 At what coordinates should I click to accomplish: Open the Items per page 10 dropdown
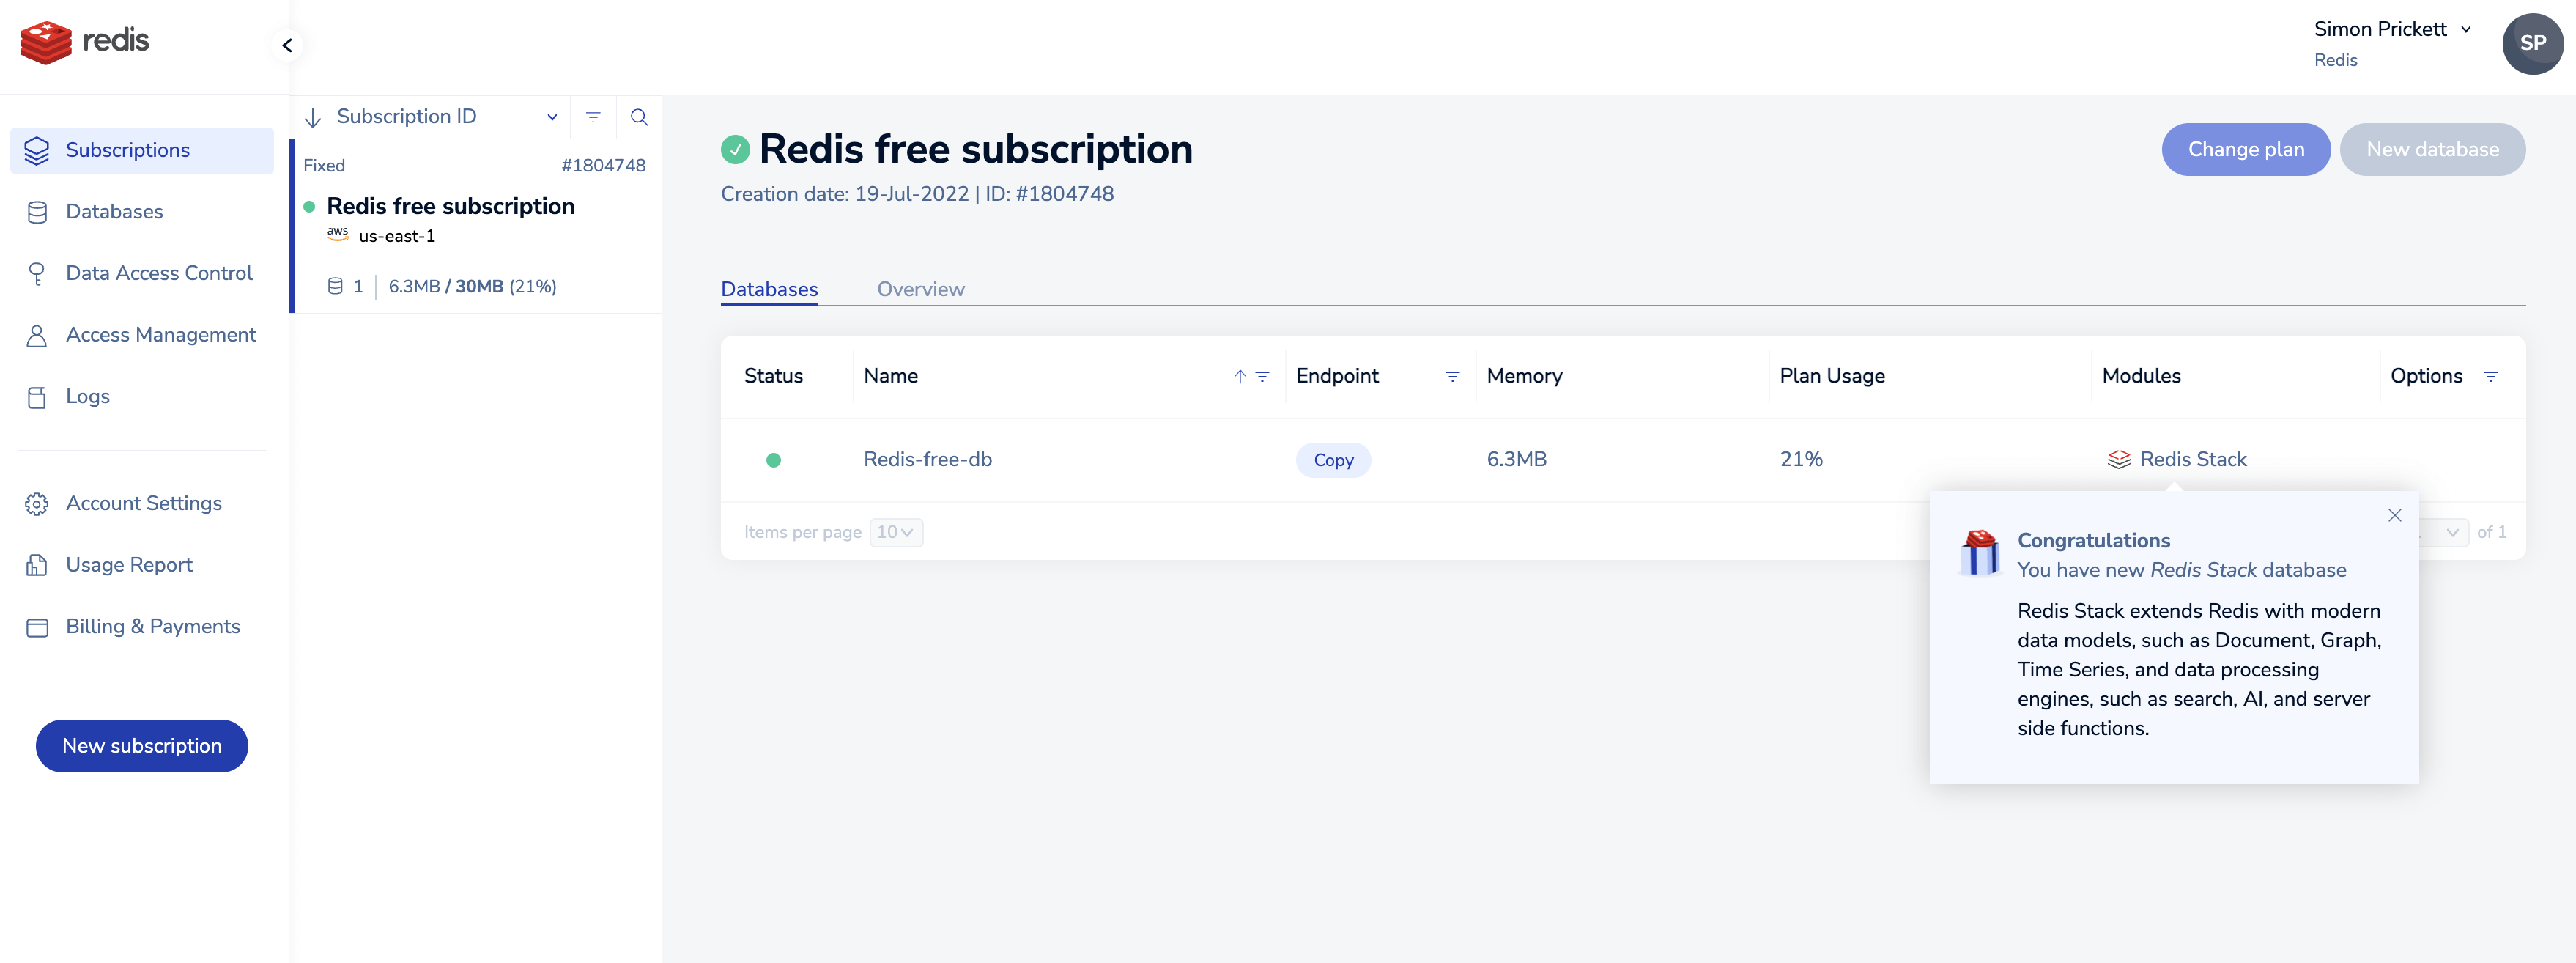[x=895, y=531]
